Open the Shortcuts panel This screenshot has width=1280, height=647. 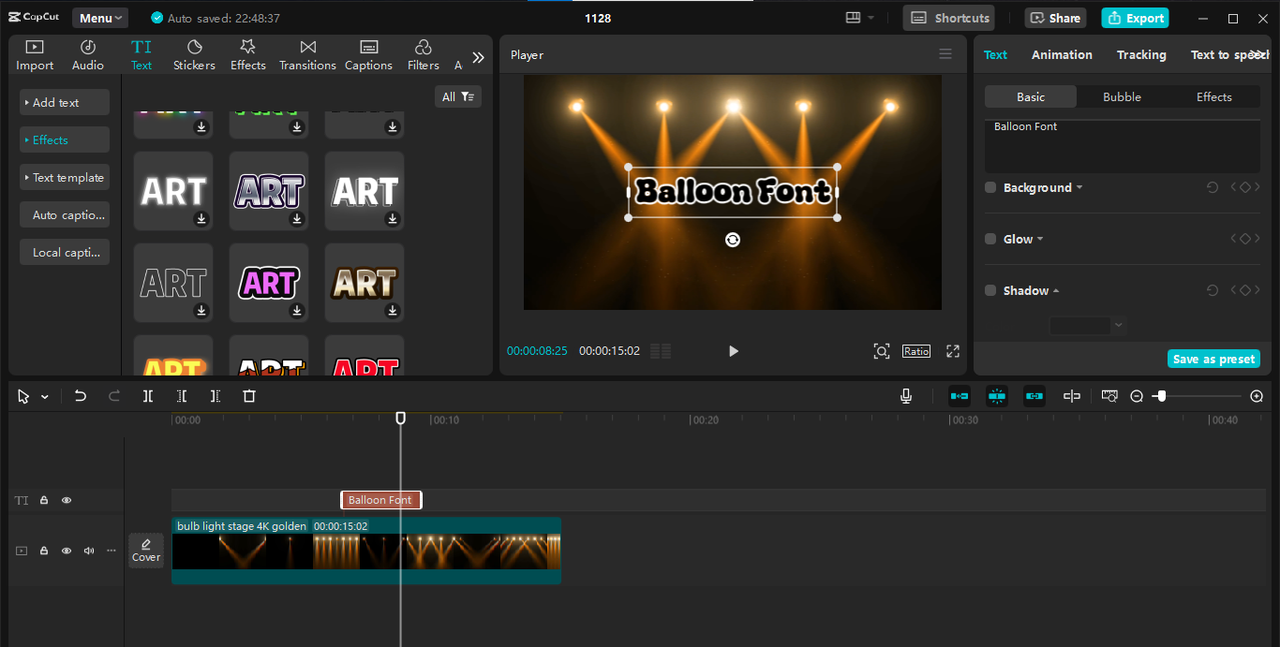[x=950, y=18]
